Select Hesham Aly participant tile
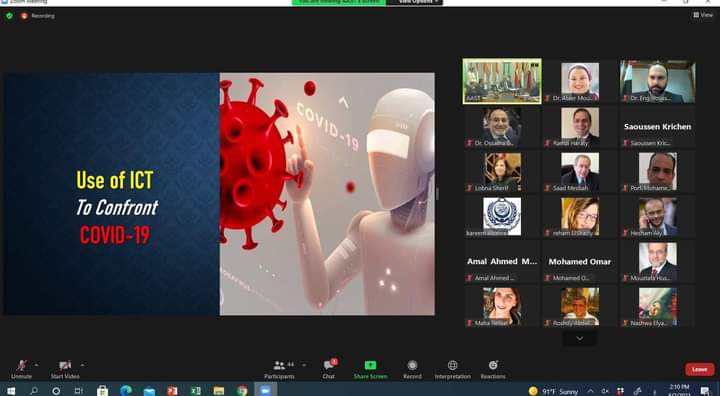The height and width of the screenshot is (396, 720). (x=658, y=216)
